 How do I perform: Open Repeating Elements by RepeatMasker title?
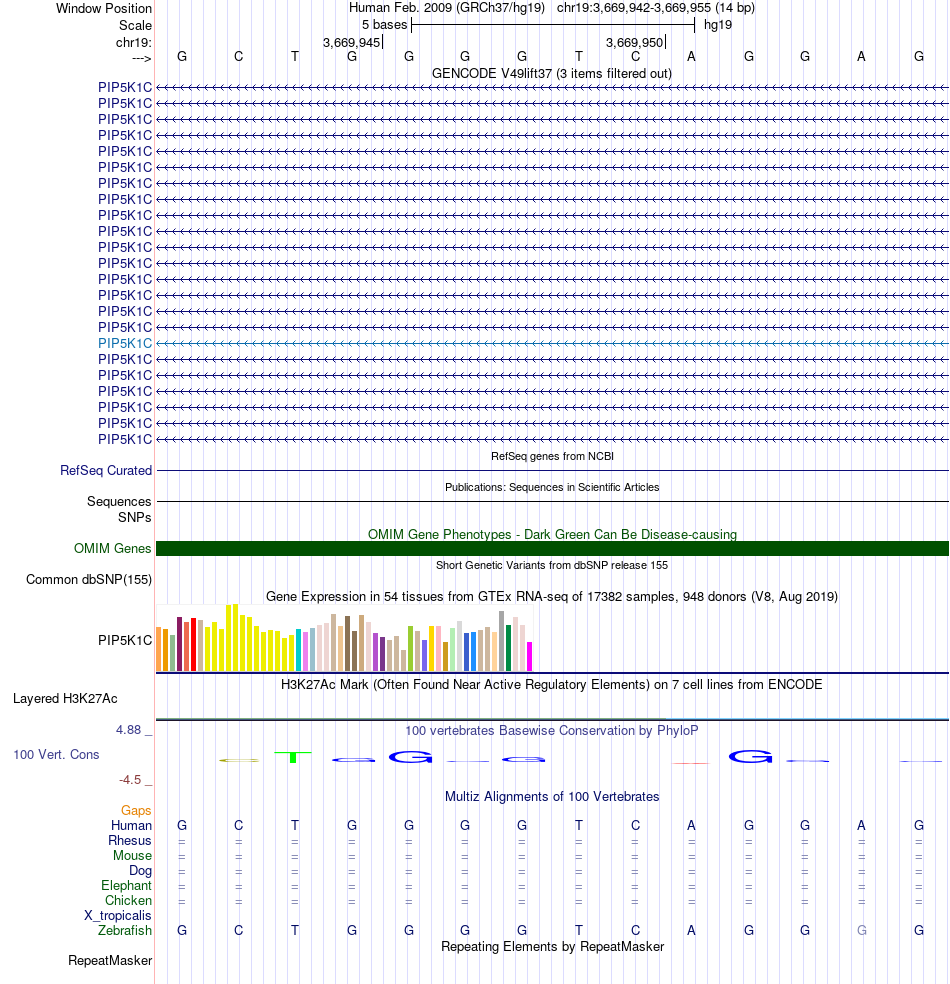552,946
